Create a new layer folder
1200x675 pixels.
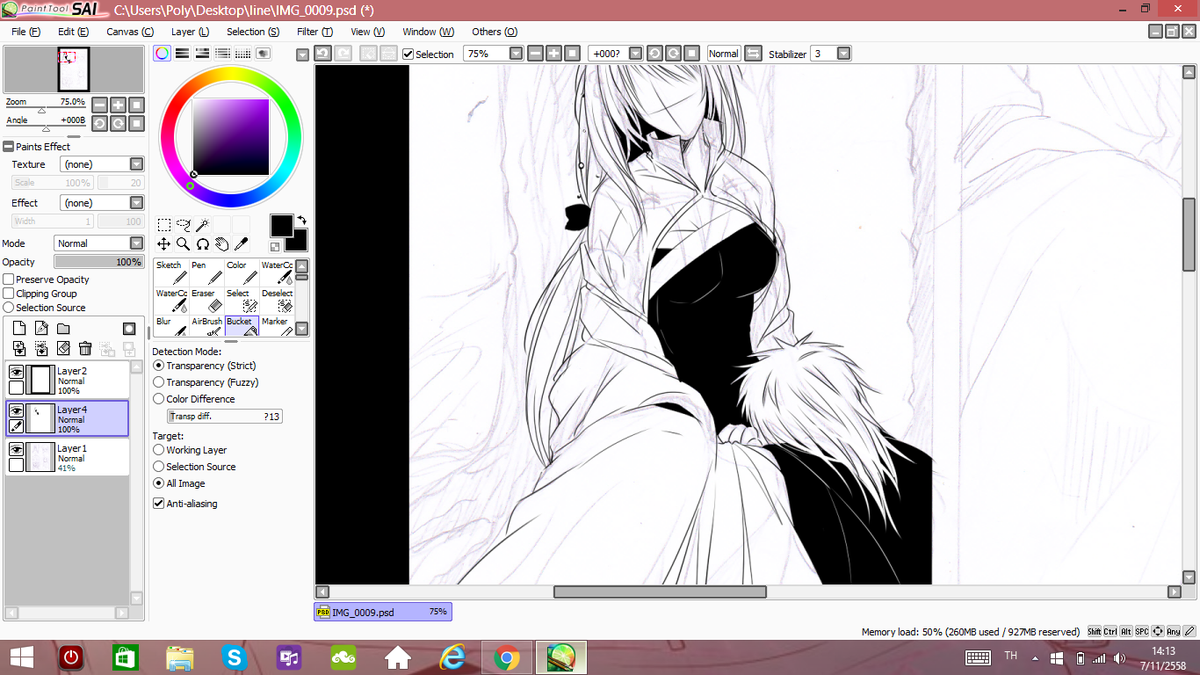(63, 328)
